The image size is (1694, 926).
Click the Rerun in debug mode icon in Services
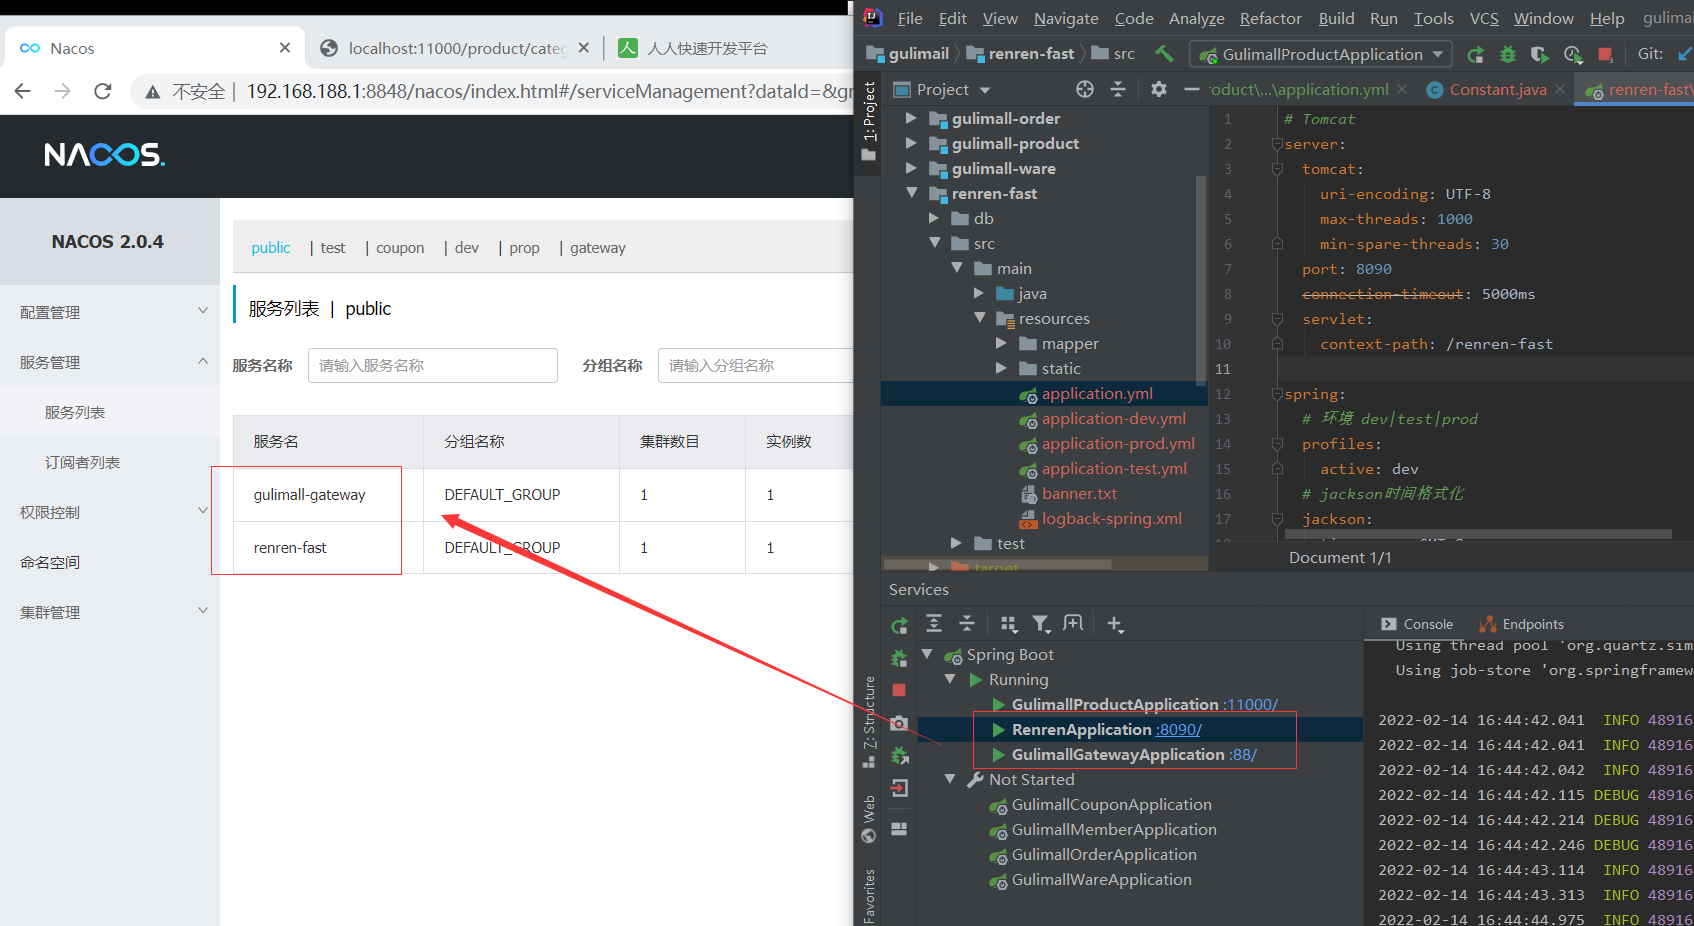(899, 658)
